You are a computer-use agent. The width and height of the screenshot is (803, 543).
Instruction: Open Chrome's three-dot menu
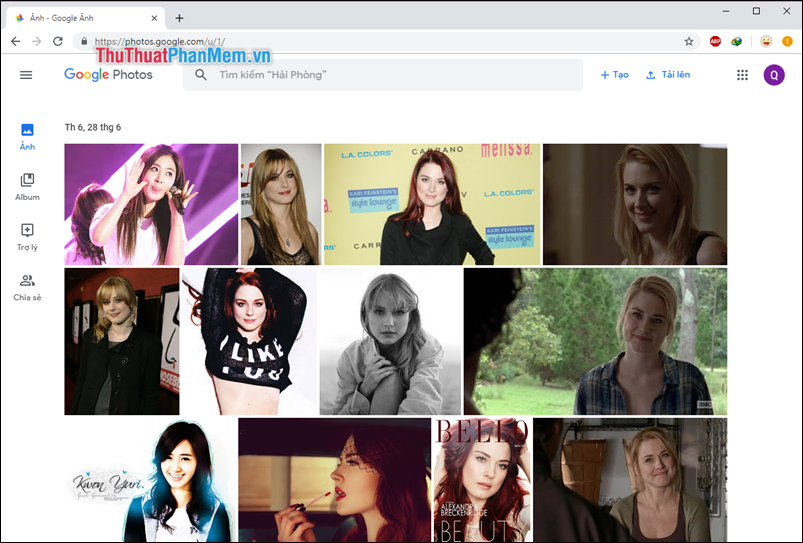[x=787, y=41]
